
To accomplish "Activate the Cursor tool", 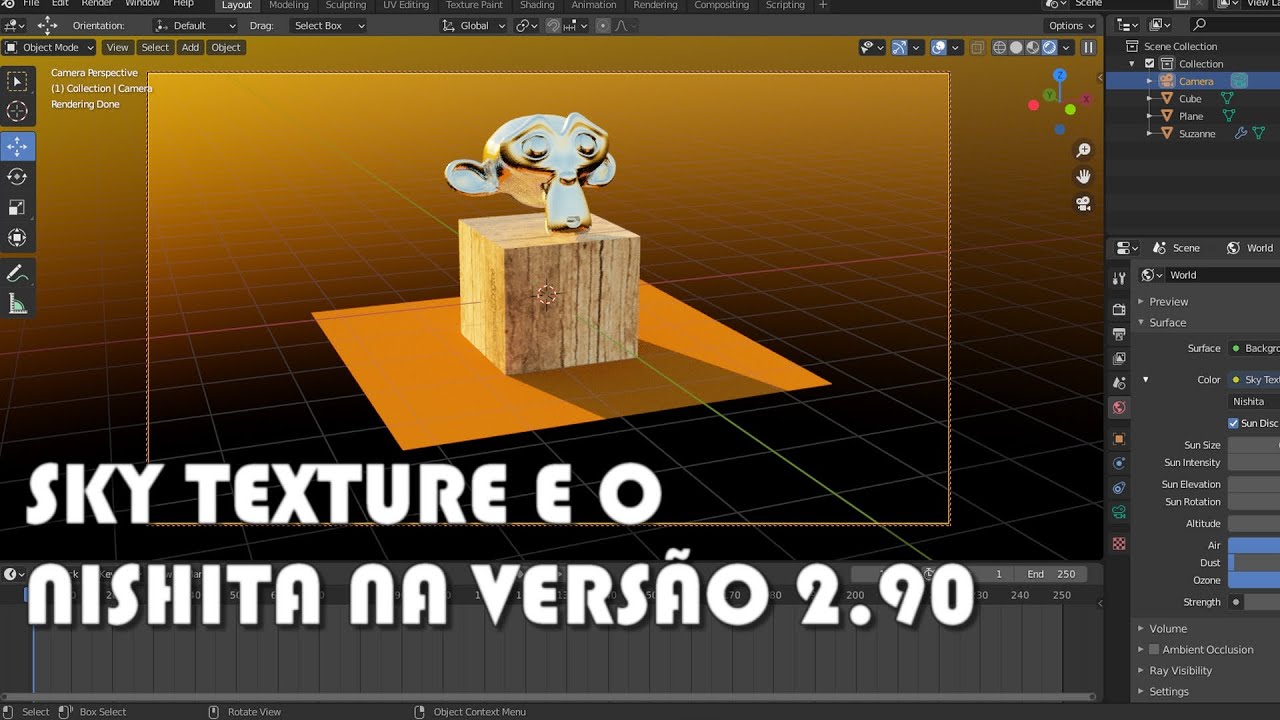I will pos(17,112).
